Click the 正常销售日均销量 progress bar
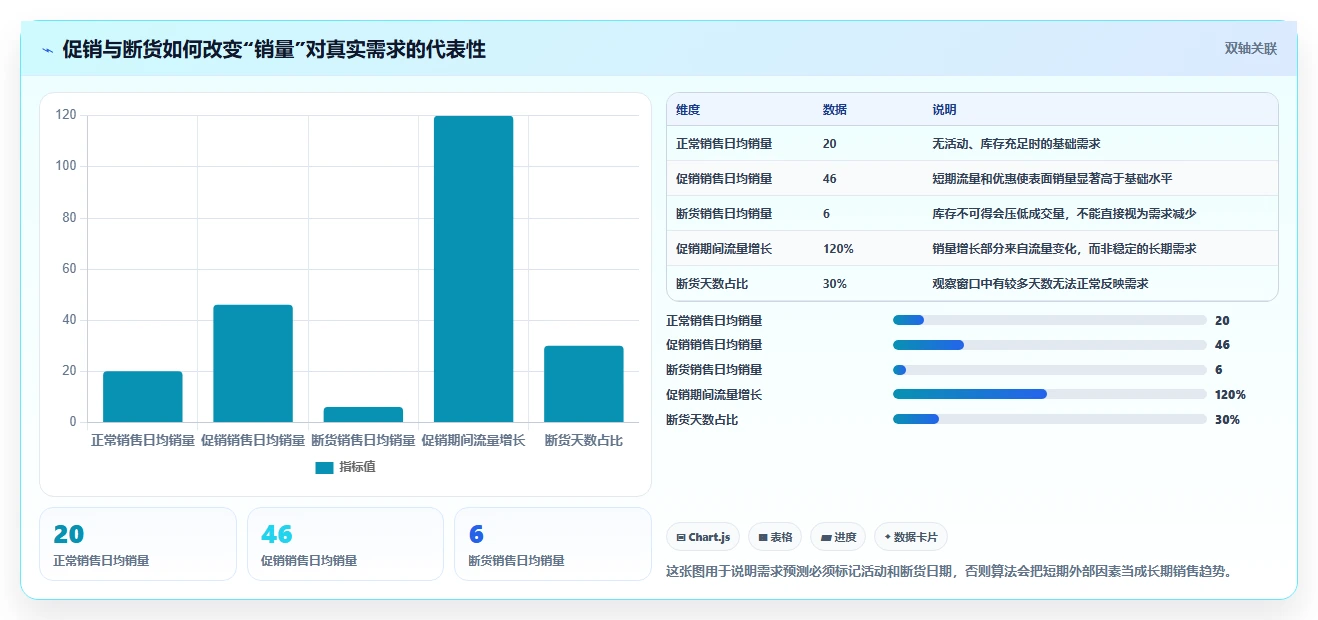This screenshot has width=1318, height=620. (x=1050, y=320)
